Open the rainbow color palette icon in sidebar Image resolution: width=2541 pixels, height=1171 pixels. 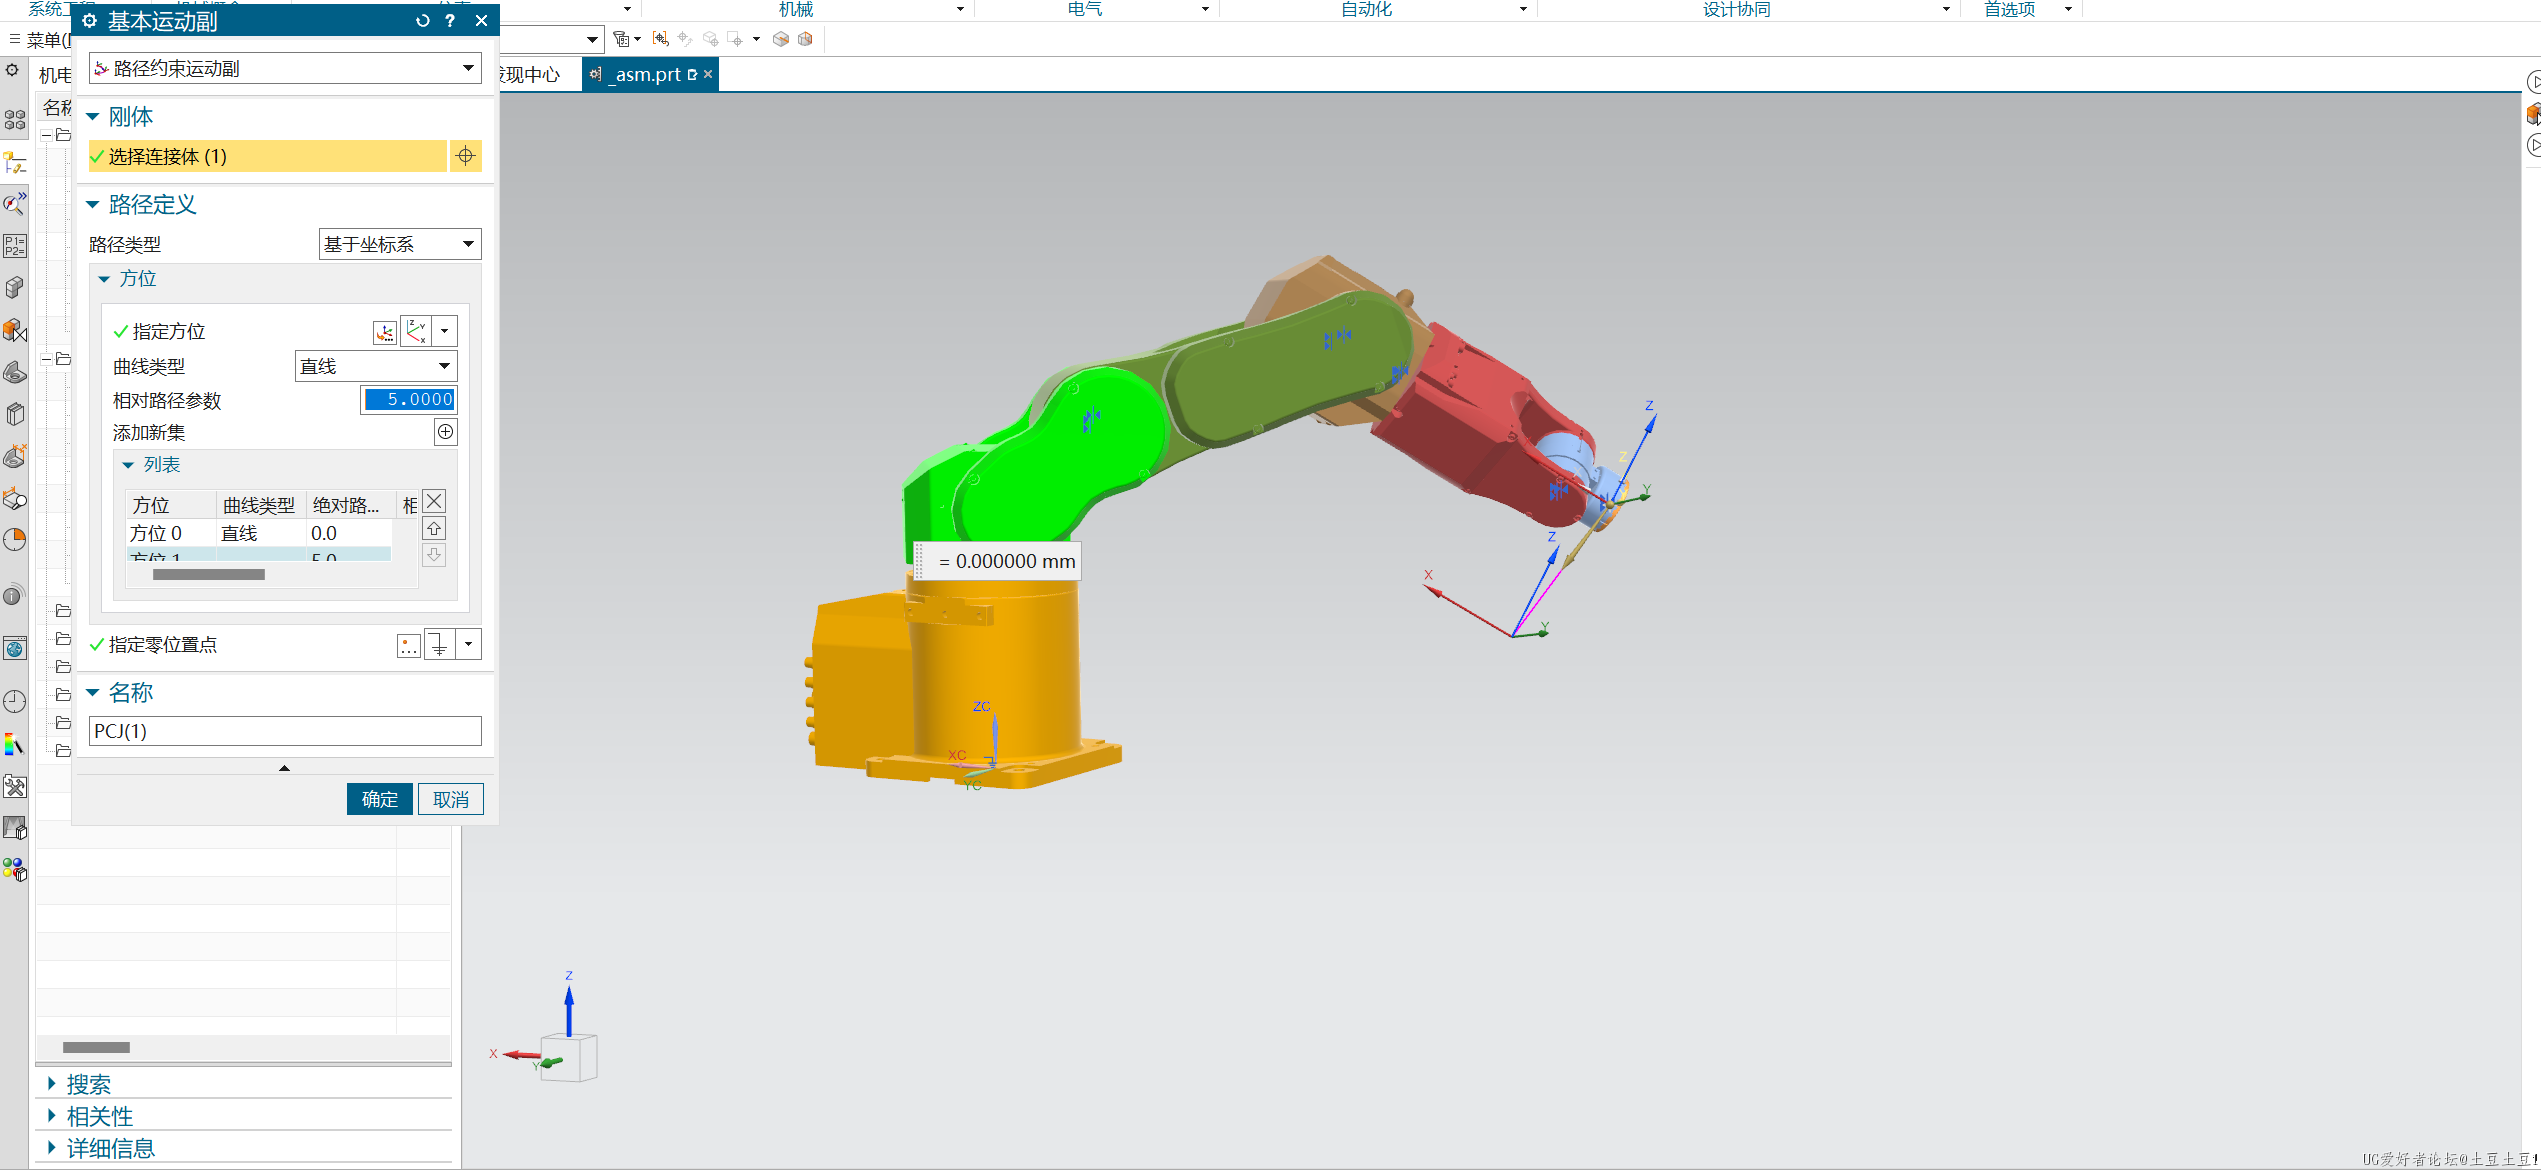point(15,744)
